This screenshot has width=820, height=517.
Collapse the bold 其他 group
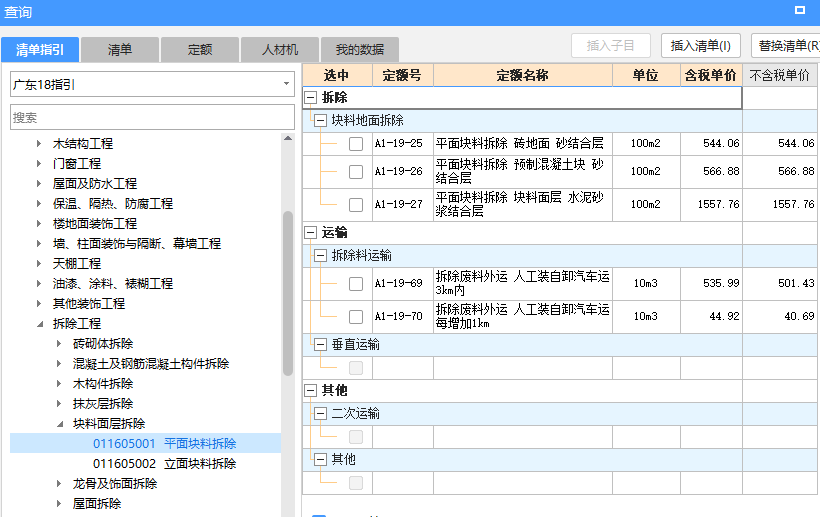pos(311,390)
